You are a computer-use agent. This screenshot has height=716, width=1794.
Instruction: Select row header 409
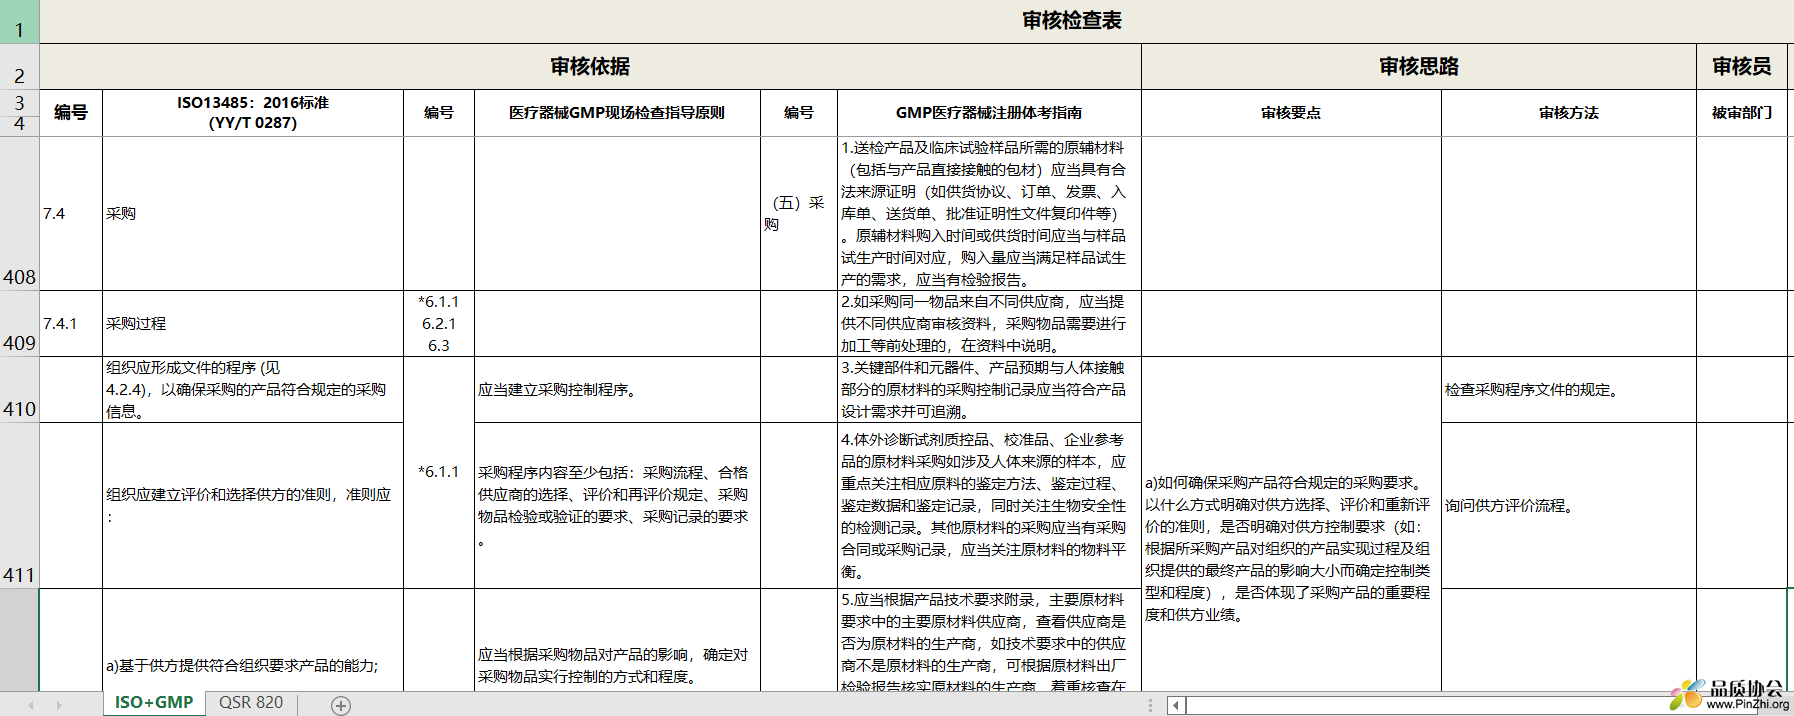click(19, 324)
